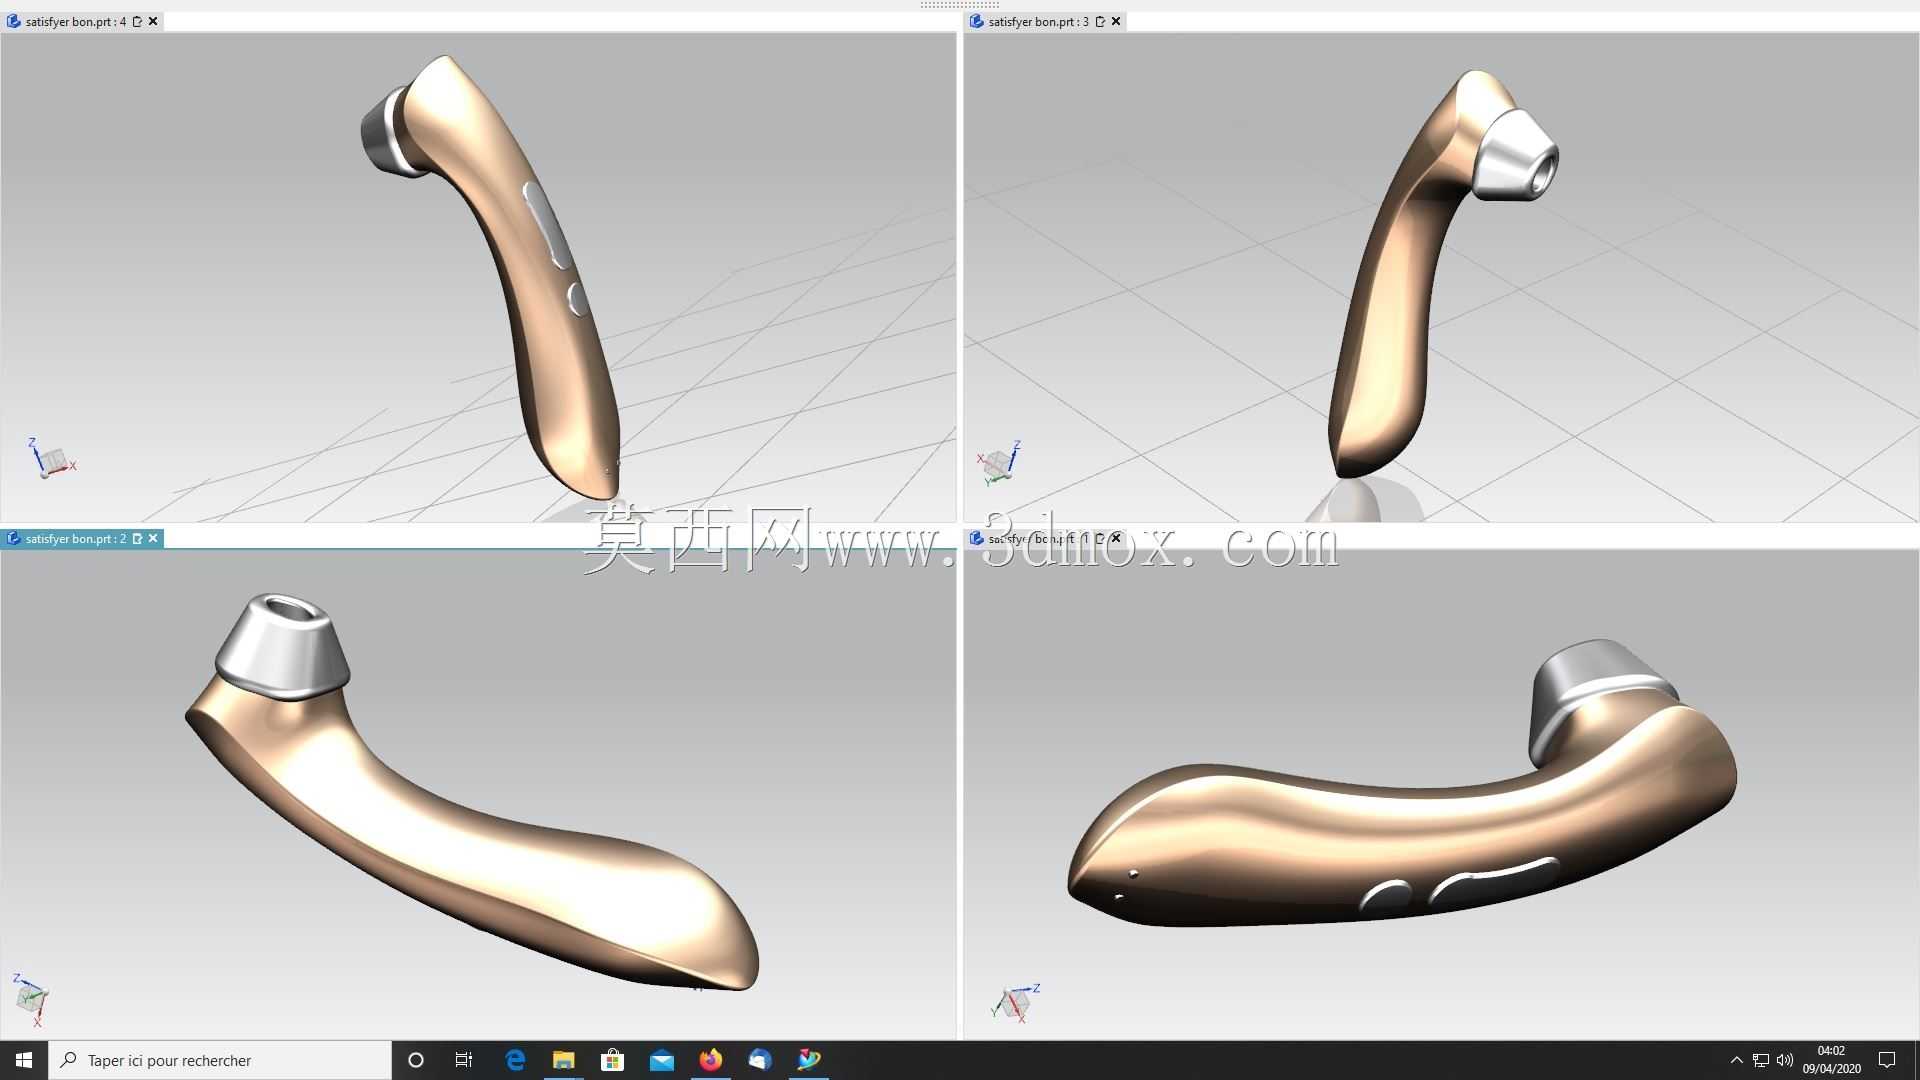Close the satisfyer bon.prt : 4 tab
The image size is (1920, 1080).
click(153, 21)
